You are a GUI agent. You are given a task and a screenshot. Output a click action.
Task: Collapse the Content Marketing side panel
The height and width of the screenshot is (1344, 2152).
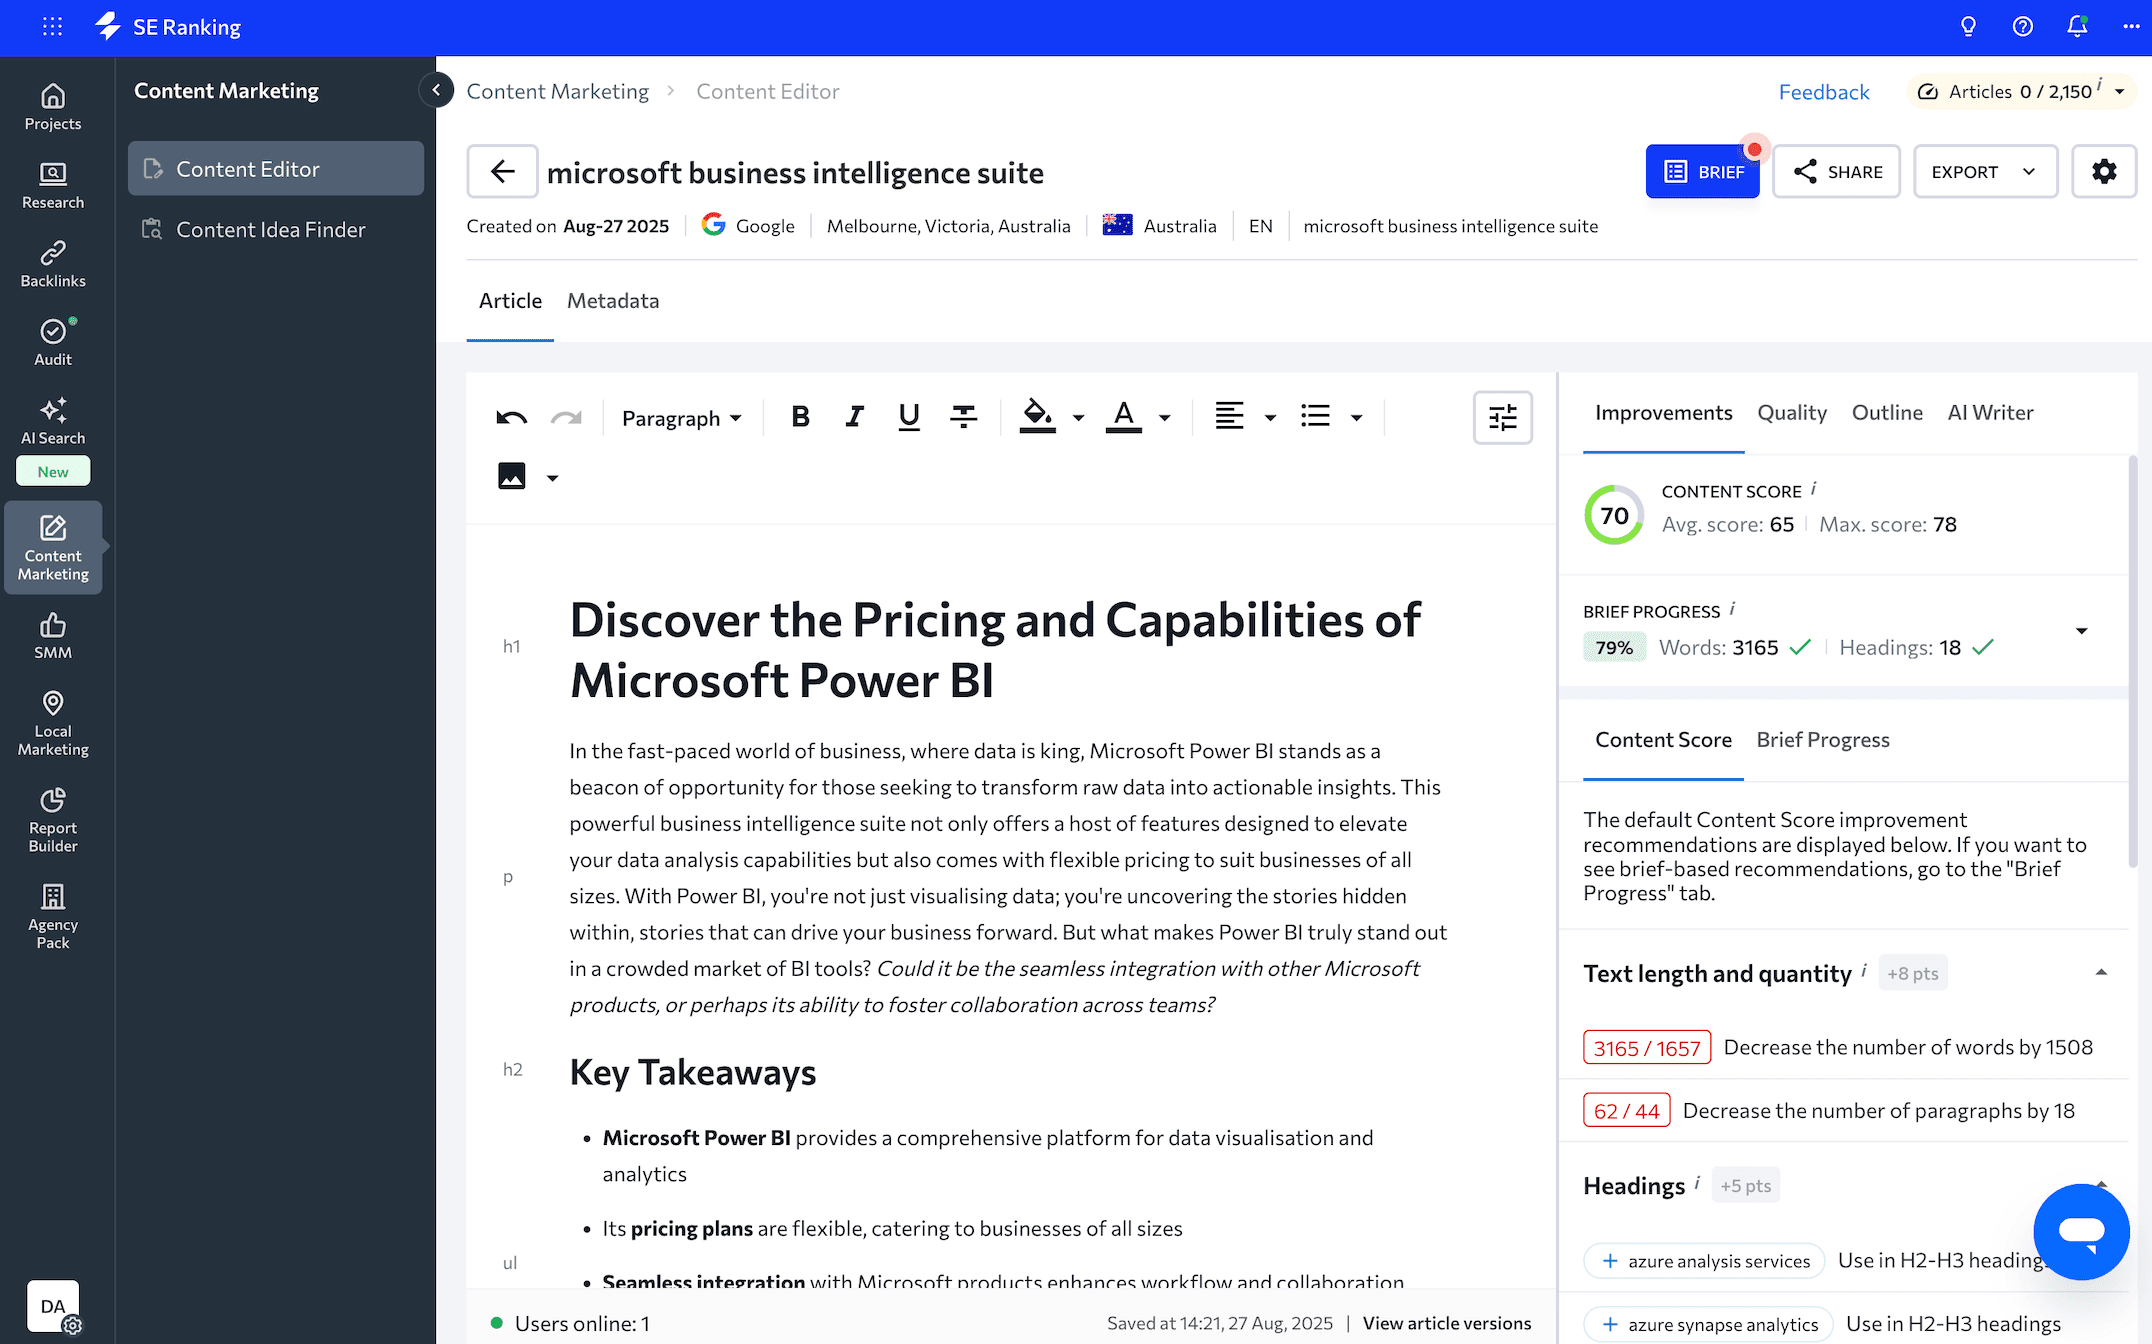click(x=436, y=90)
